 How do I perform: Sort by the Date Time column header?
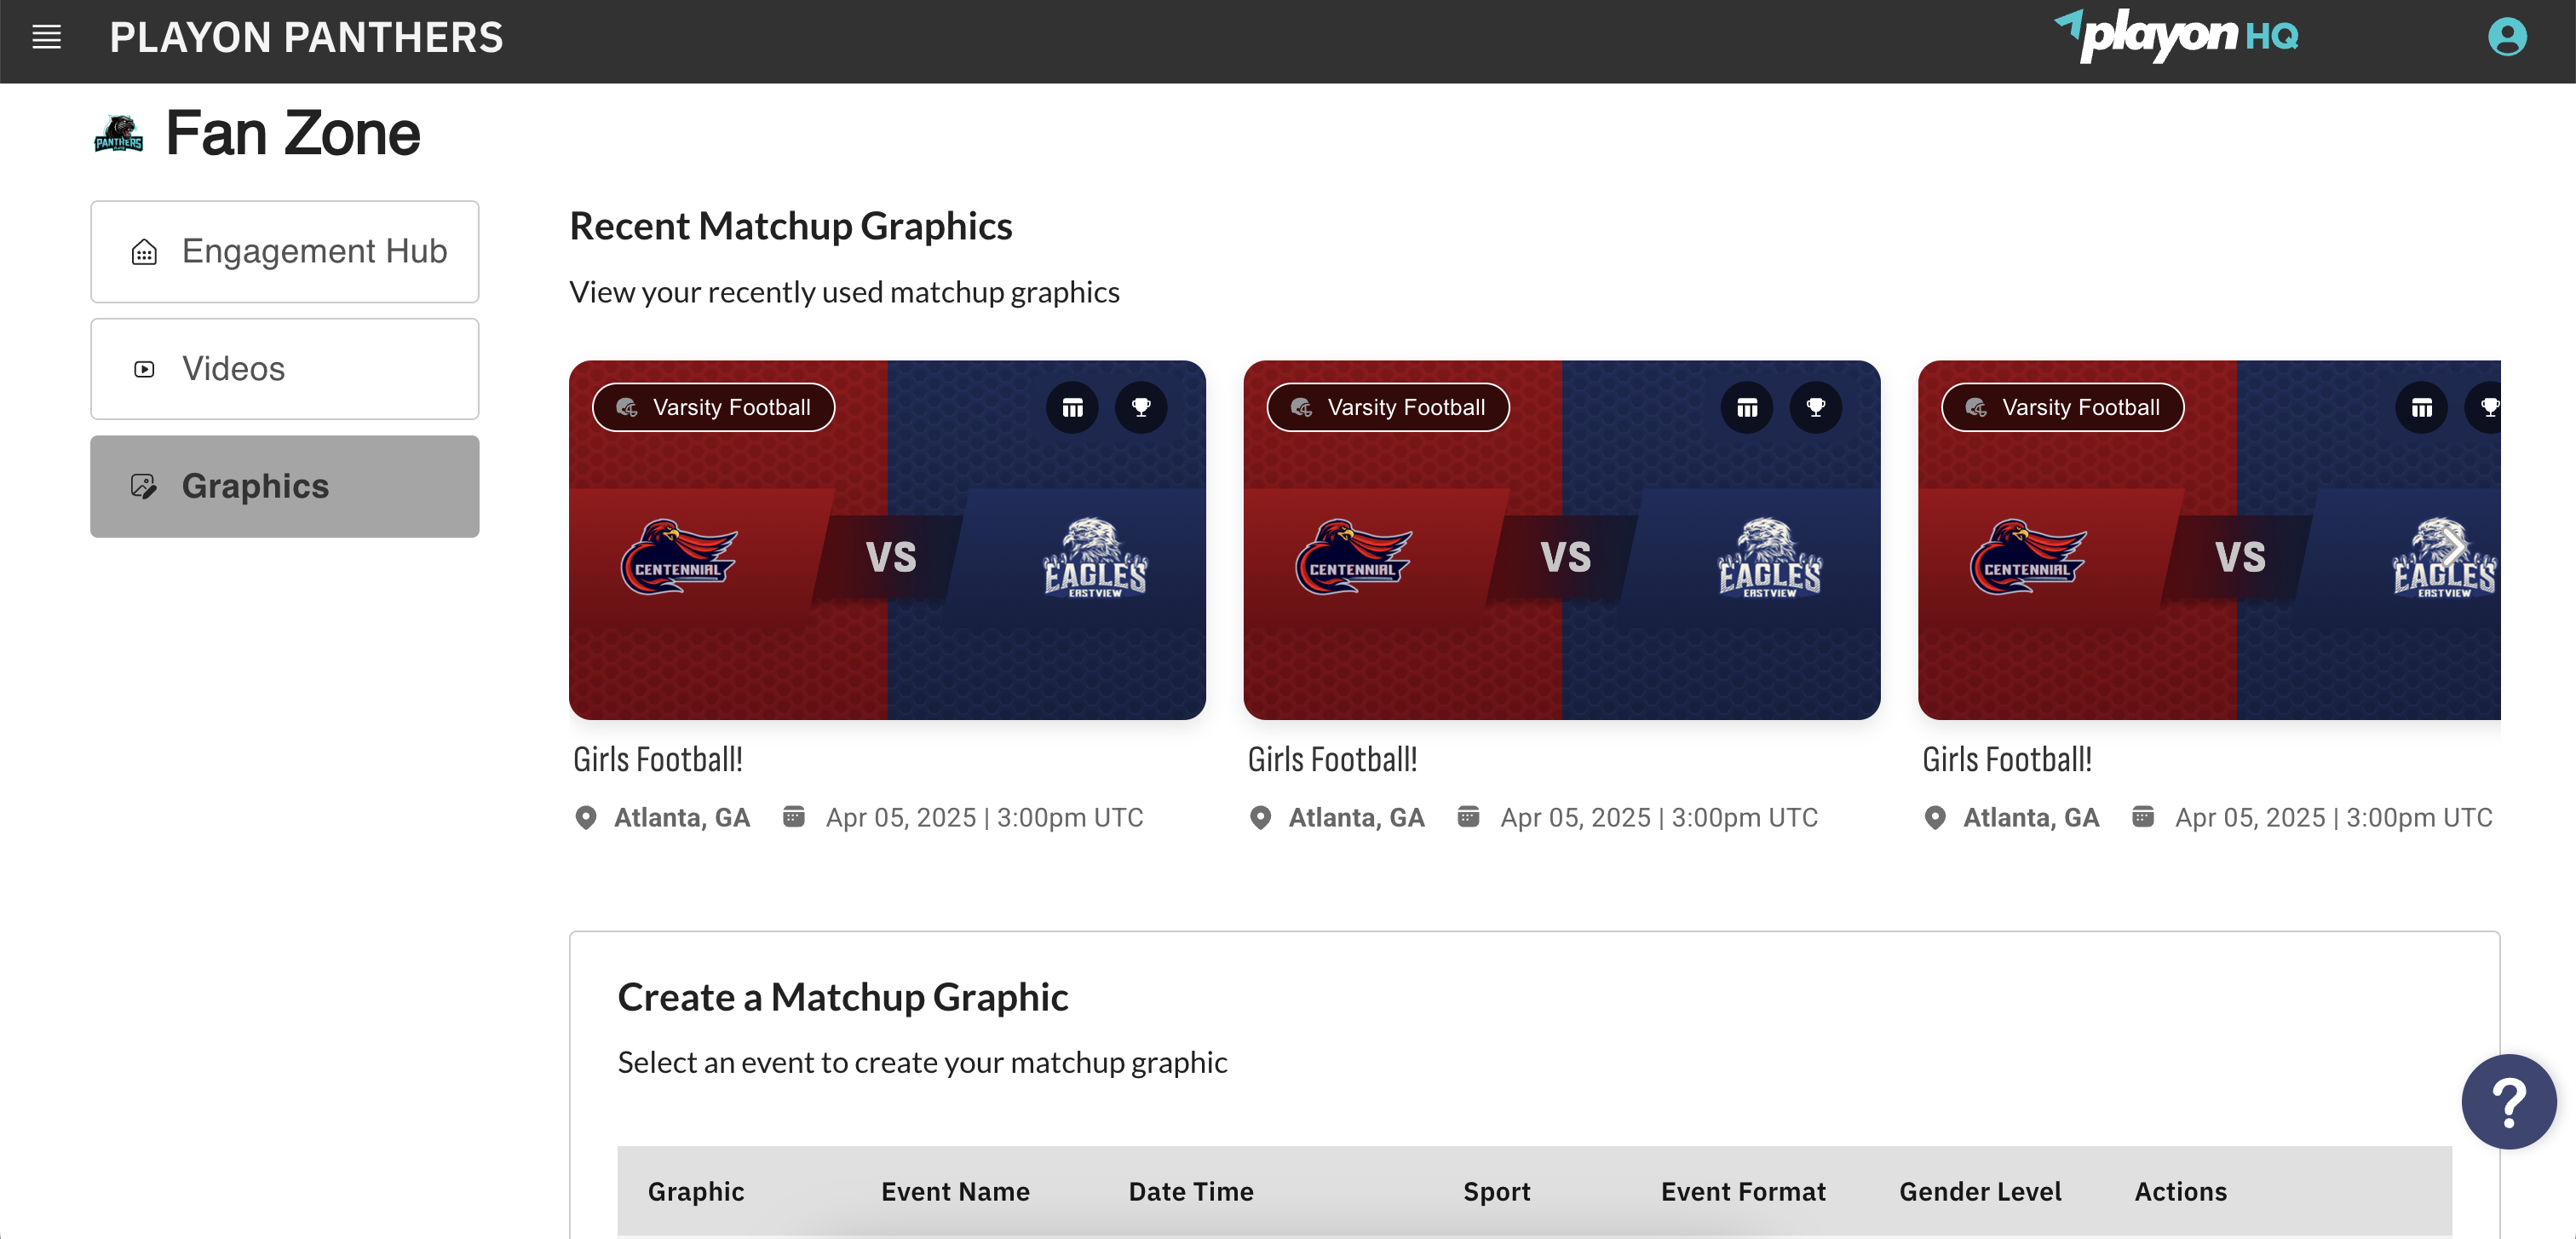1191,1191
